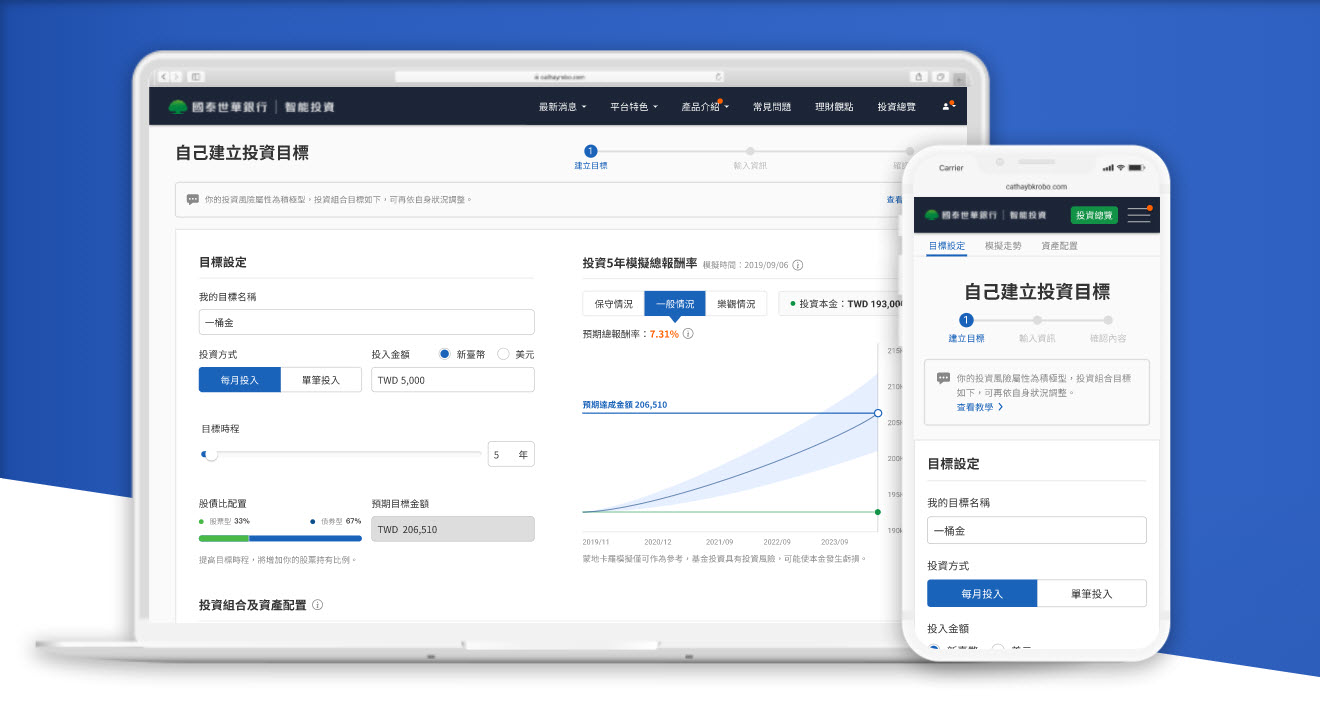Screen dimensions: 1320x714
Task: Click the 我的目標名稱 input field on laptop
Action: [366, 322]
